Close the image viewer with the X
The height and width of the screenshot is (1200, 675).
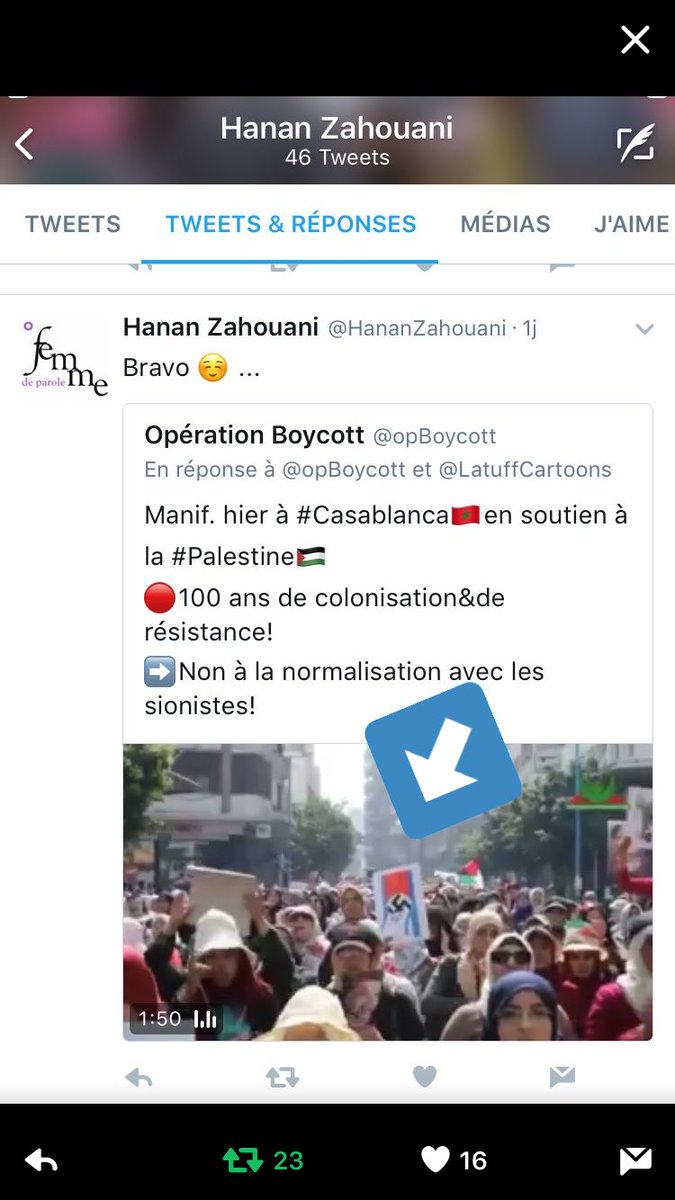tap(635, 40)
